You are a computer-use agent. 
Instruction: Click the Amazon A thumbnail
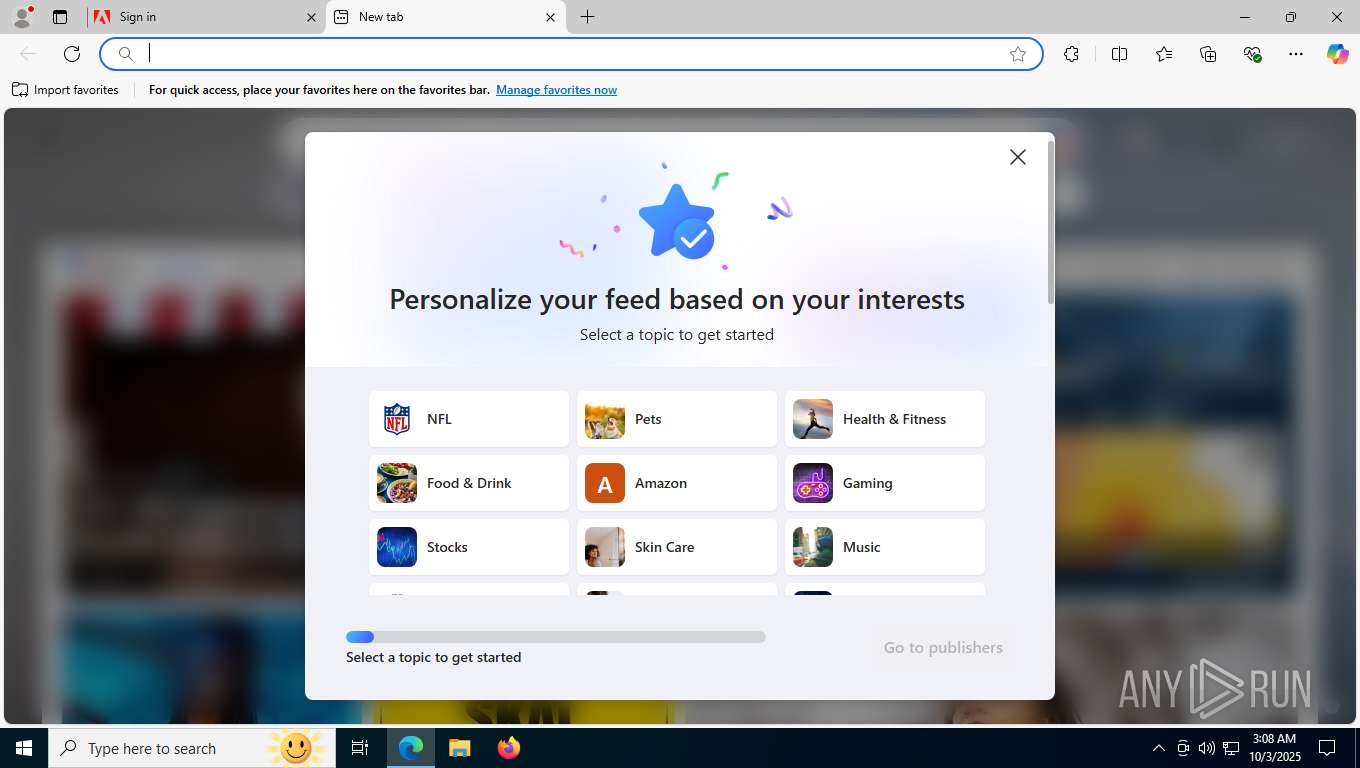tap(605, 483)
